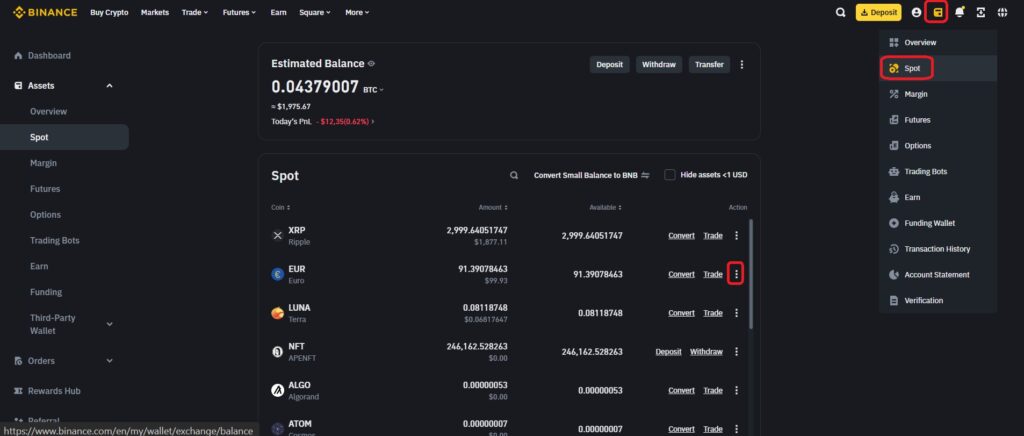Click the wallet icon in top bar

coord(937,12)
